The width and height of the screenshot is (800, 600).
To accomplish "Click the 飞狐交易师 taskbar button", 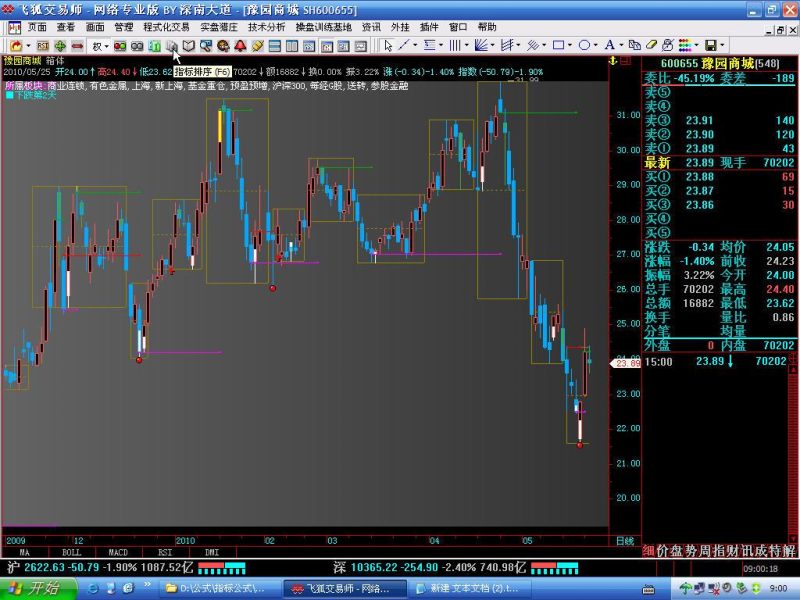I will [x=347, y=588].
